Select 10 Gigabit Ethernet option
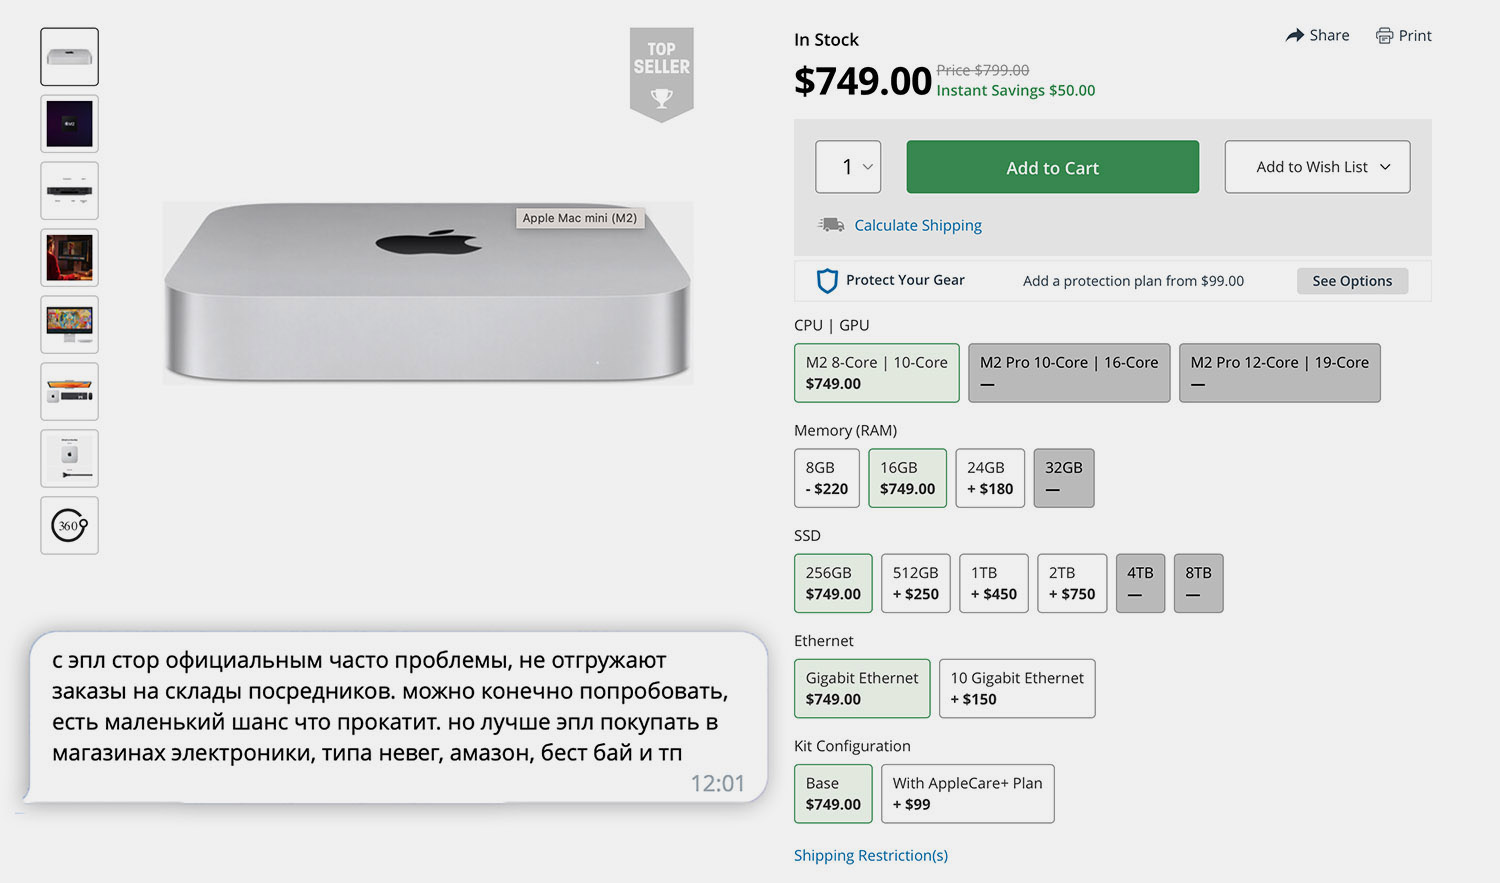Screen dimensions: 1500x883 click(1016, 688)
